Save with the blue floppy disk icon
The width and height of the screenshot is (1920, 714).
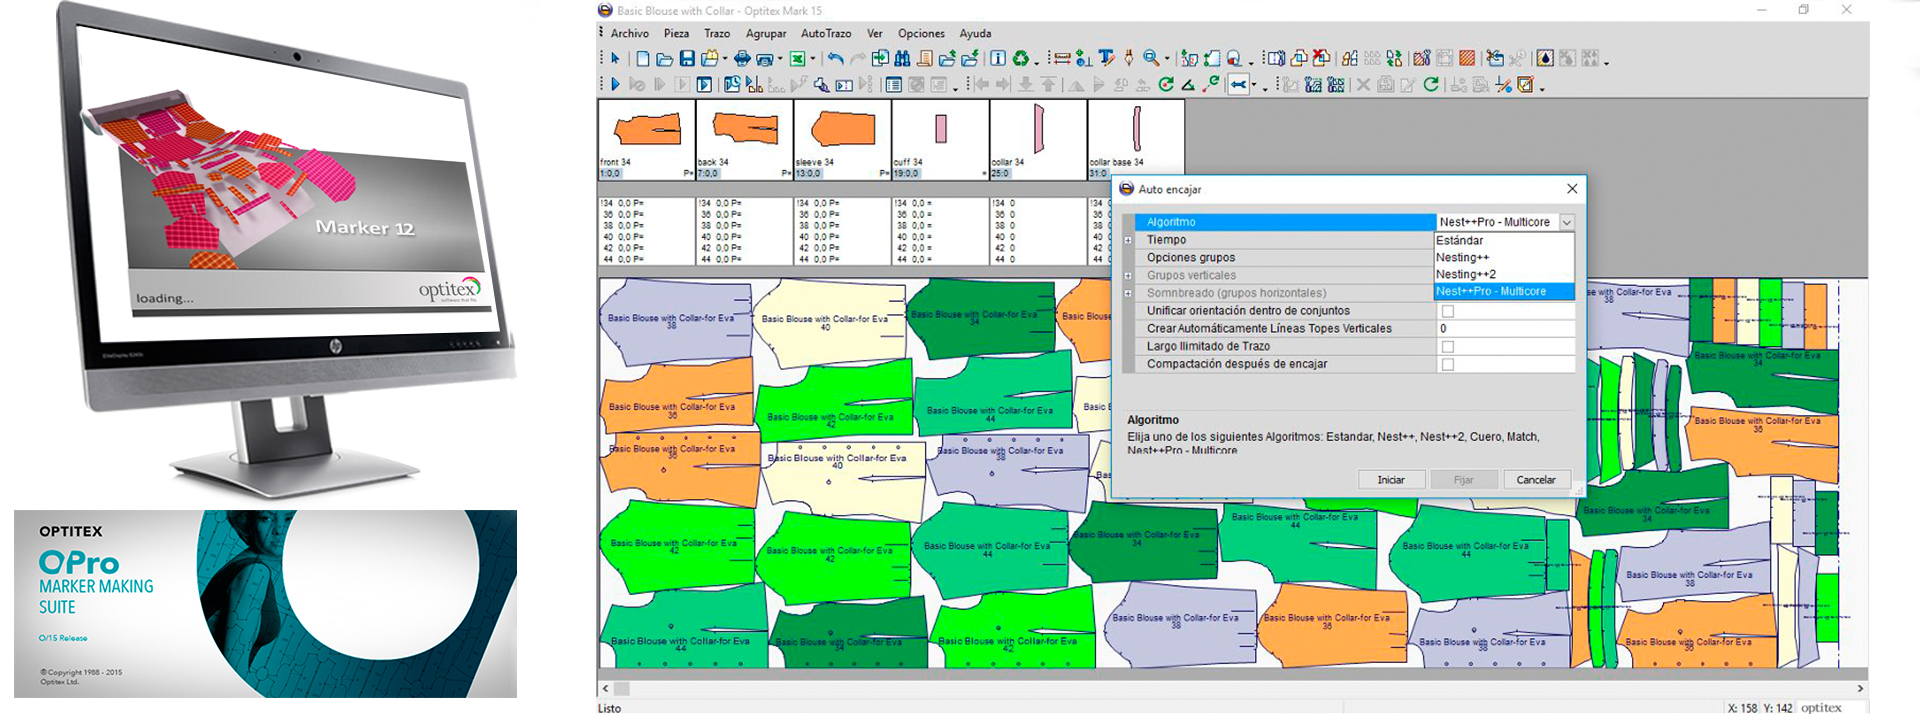(687, 59)
